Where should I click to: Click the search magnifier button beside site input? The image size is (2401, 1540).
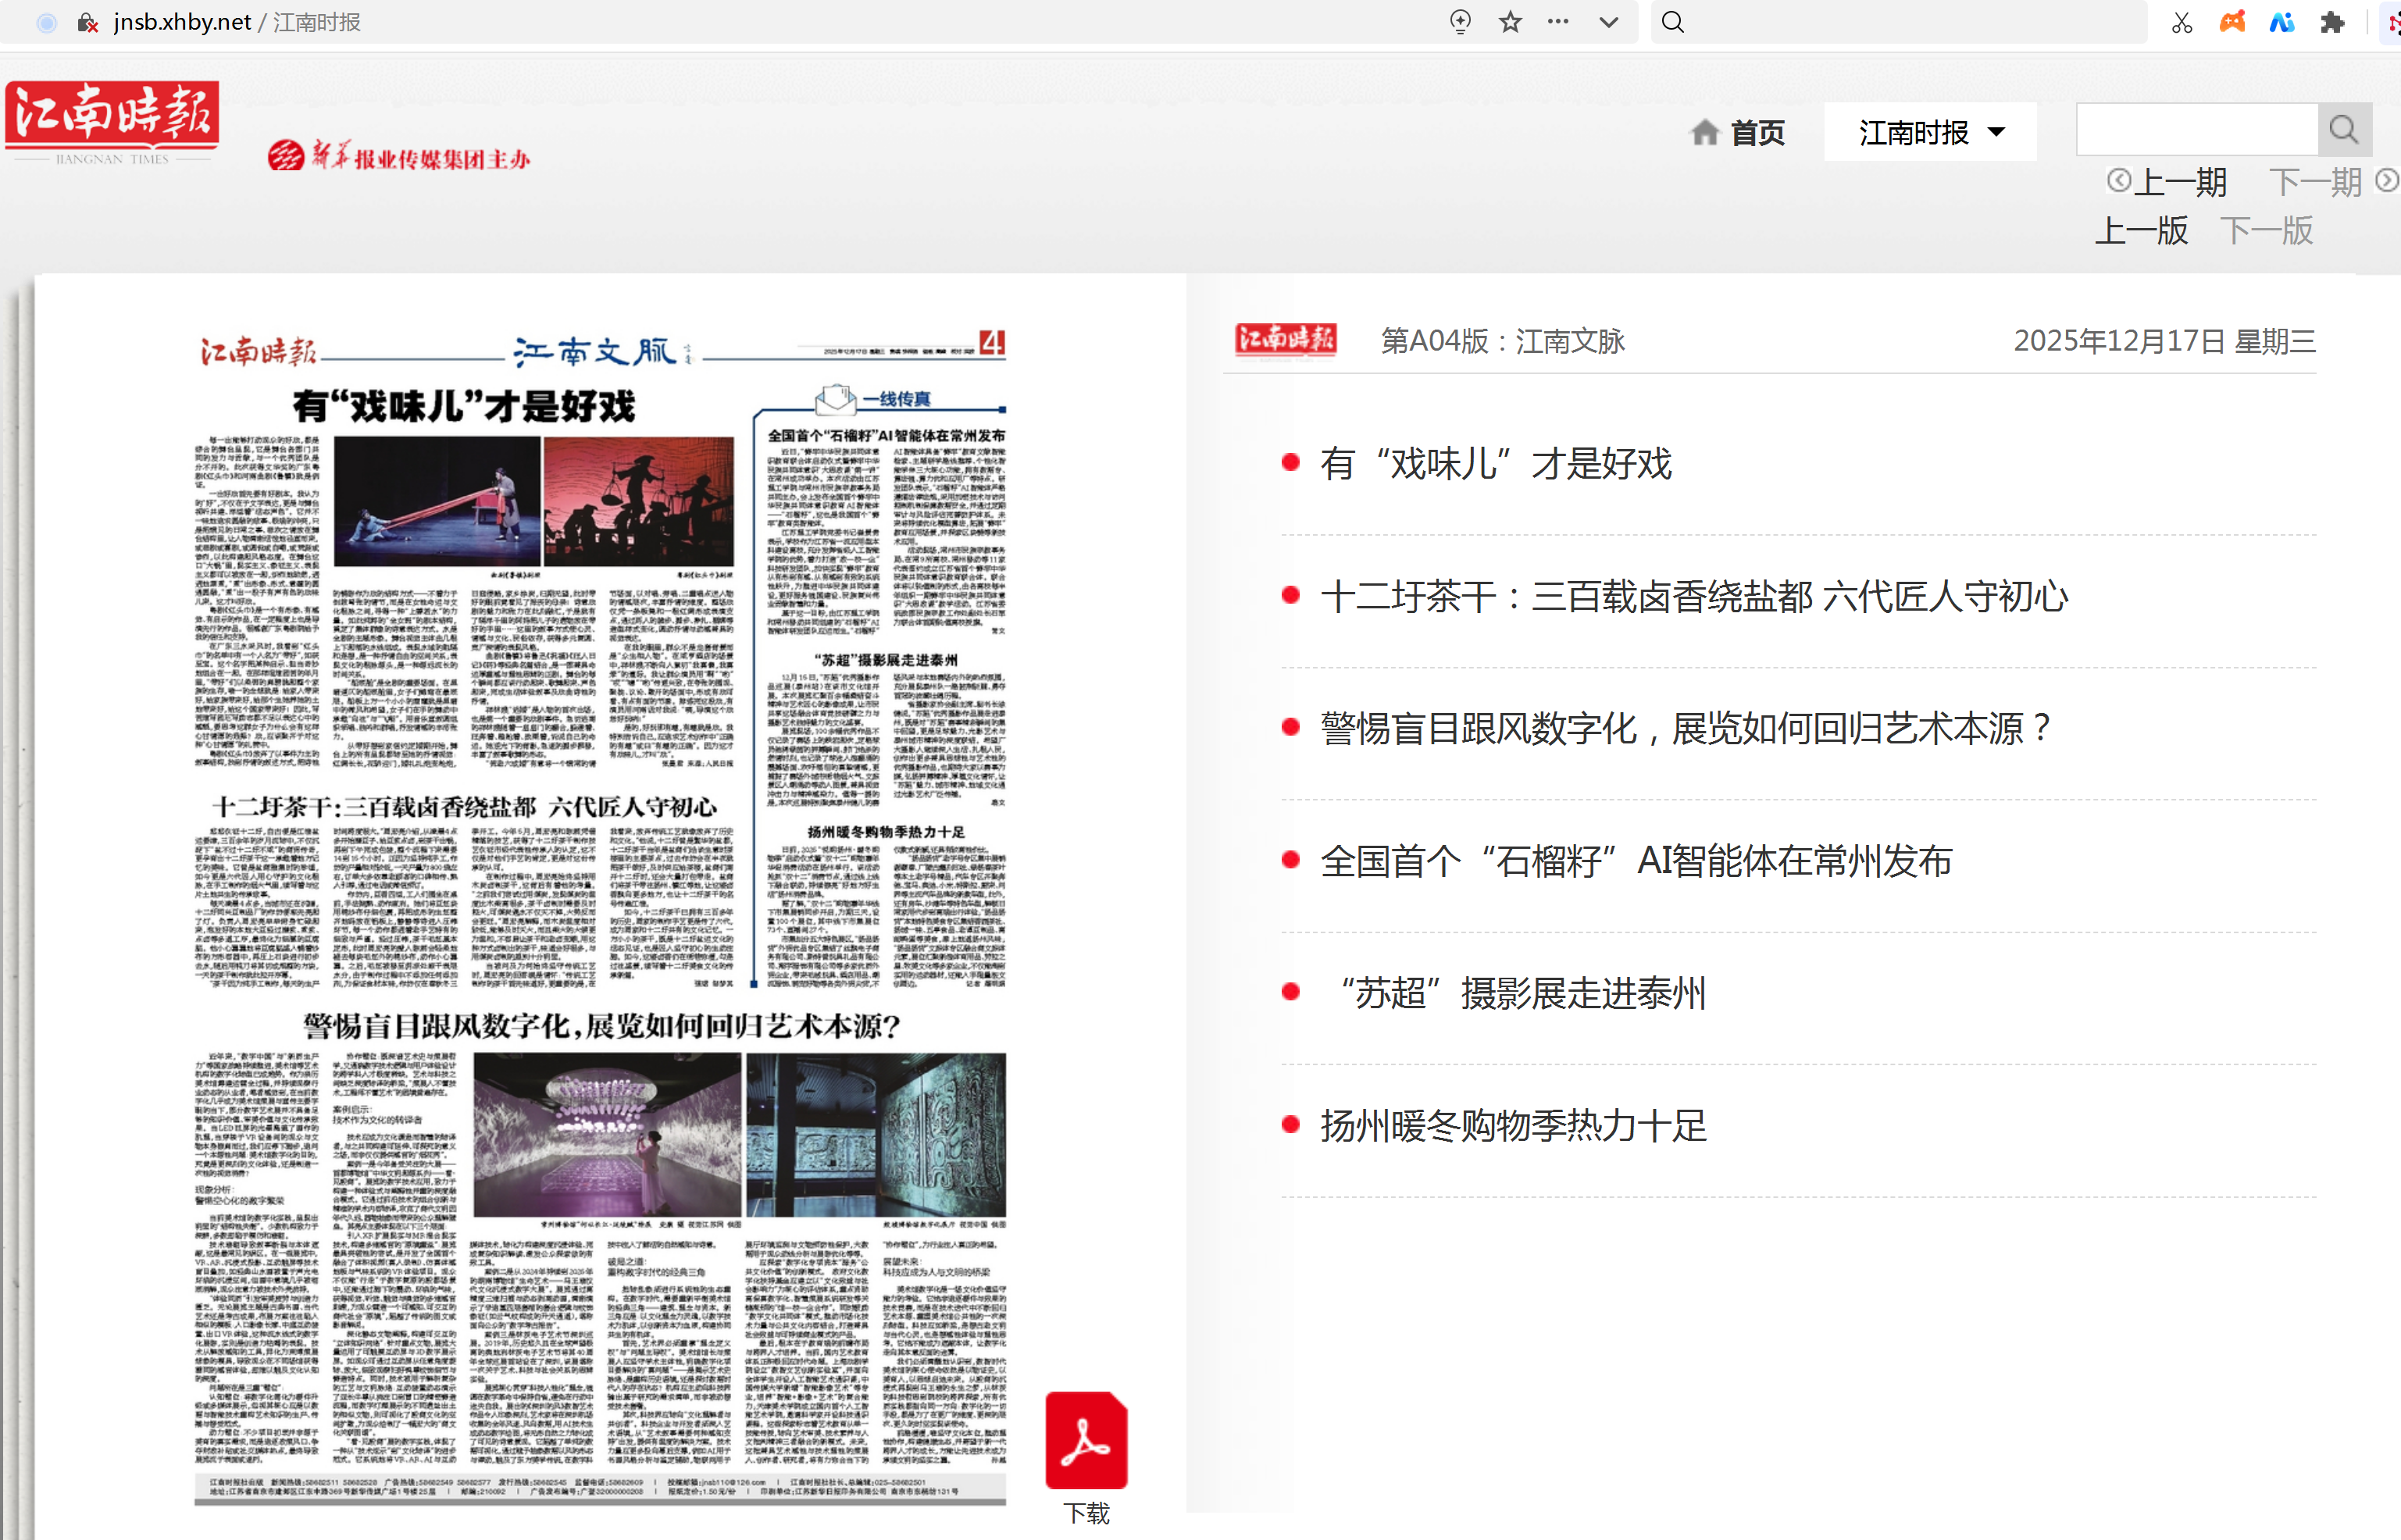click(2343, 130)
